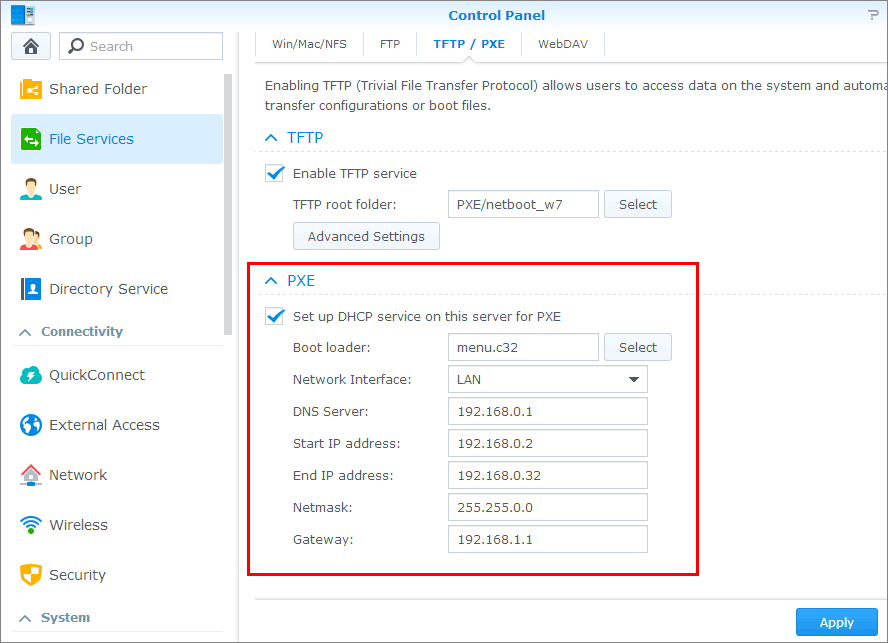Click the Home icon button
The height and width of the screenshot is (643, 888).
(31, 46)
